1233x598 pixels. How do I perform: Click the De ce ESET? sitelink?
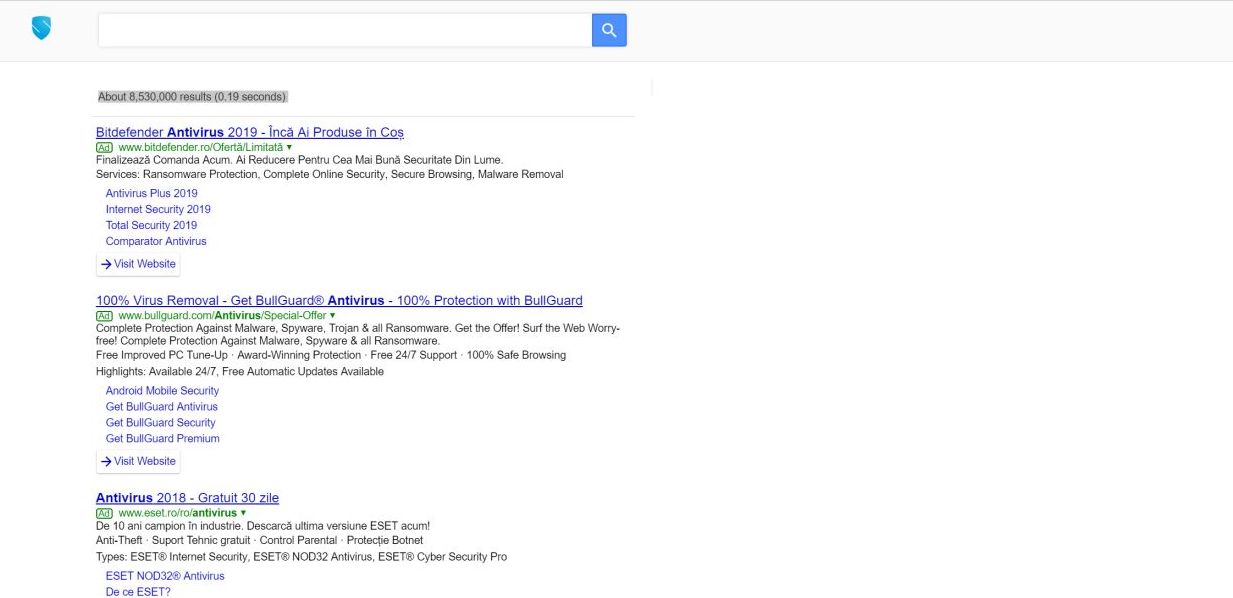click(138, 592)
